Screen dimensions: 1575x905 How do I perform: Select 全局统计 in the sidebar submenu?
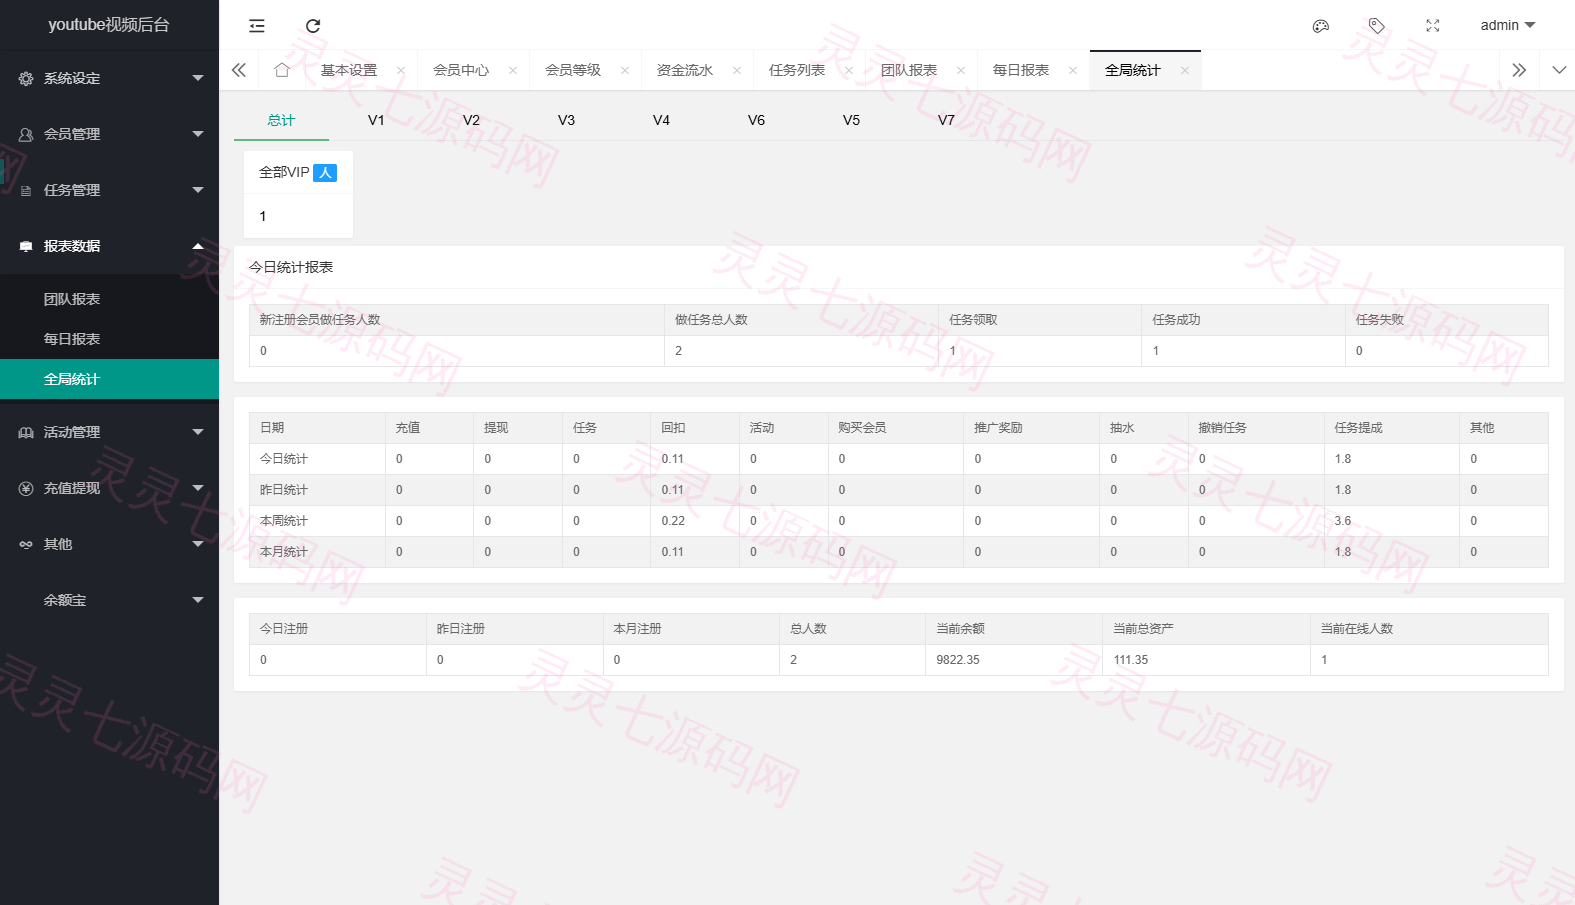click(x=109, y=379)
